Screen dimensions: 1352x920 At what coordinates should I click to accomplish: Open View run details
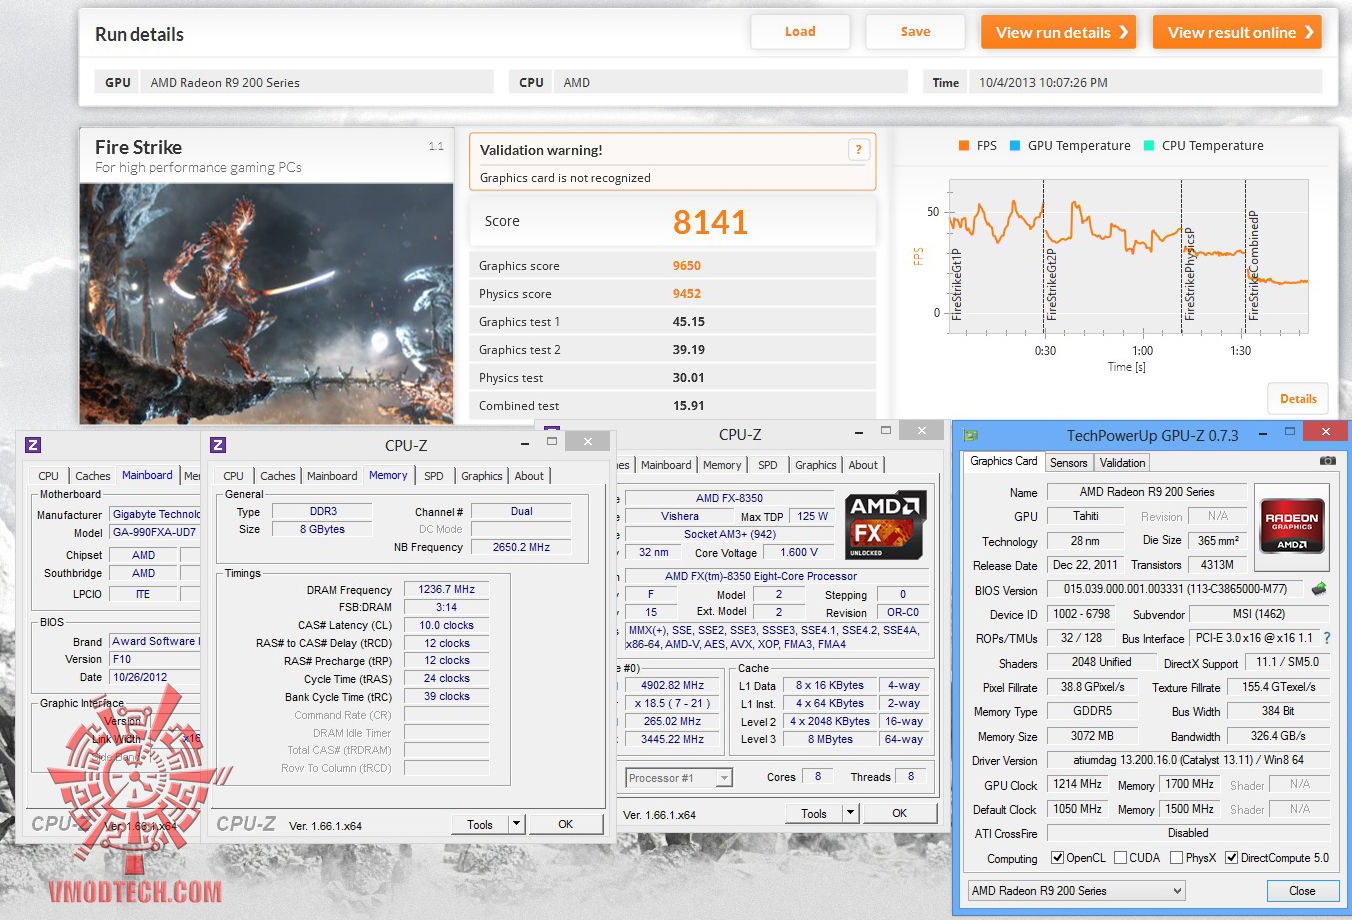point(1061,32)
